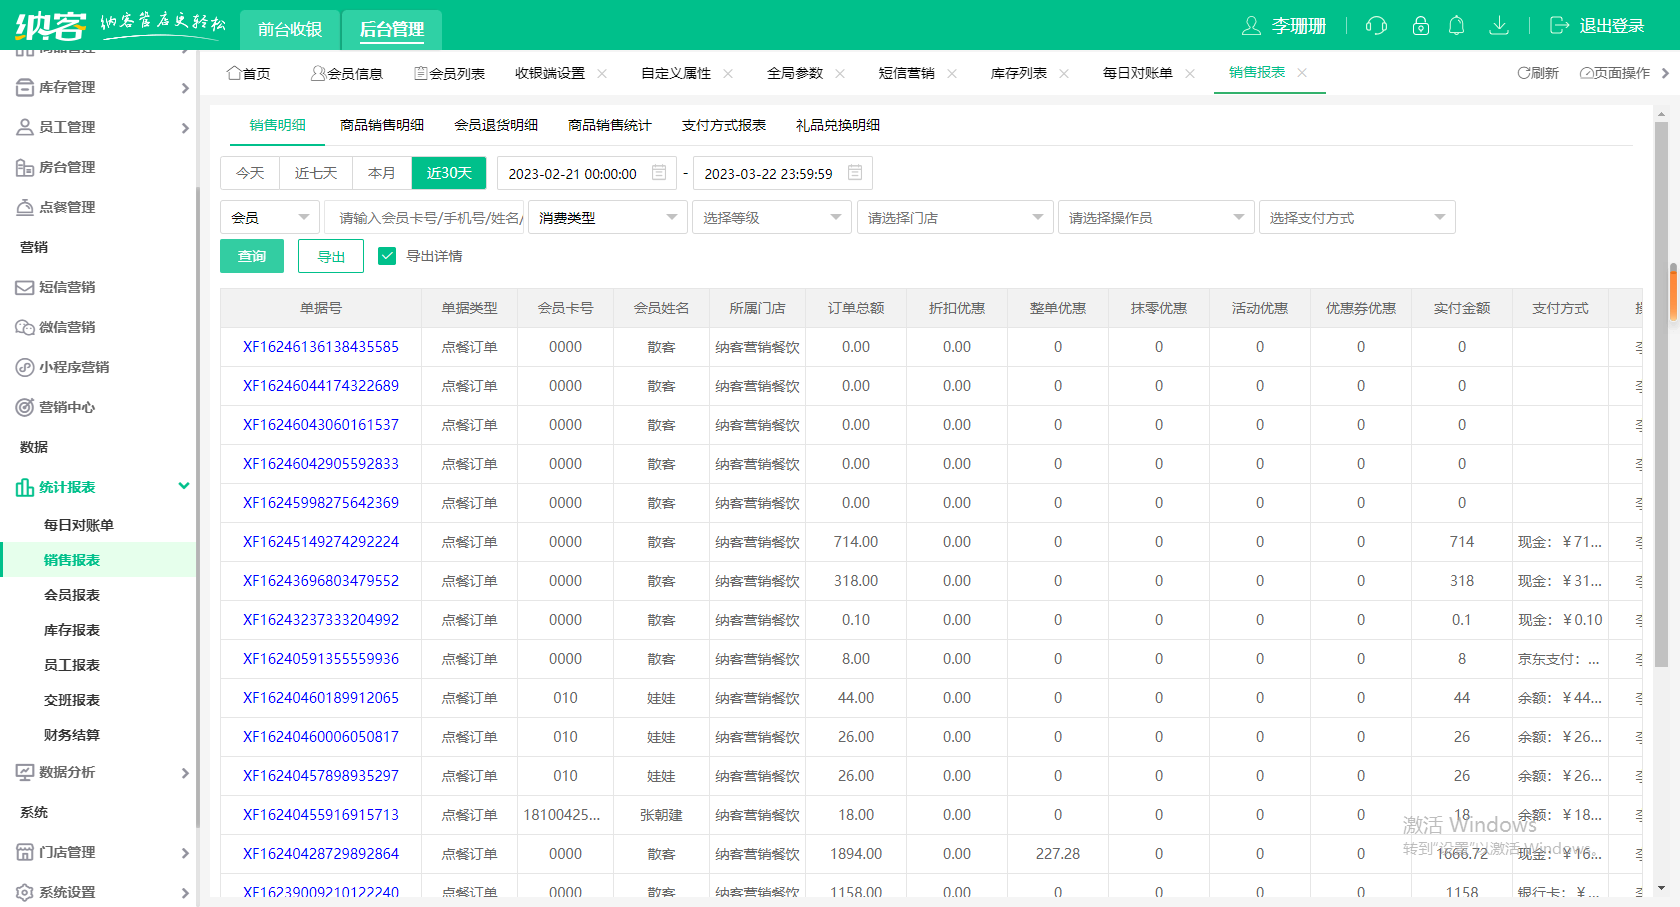This screenshot has width=1680, height=907.
Task: Uncheck the 导出详情 checkbox
Action: click(x=387, y=256)
